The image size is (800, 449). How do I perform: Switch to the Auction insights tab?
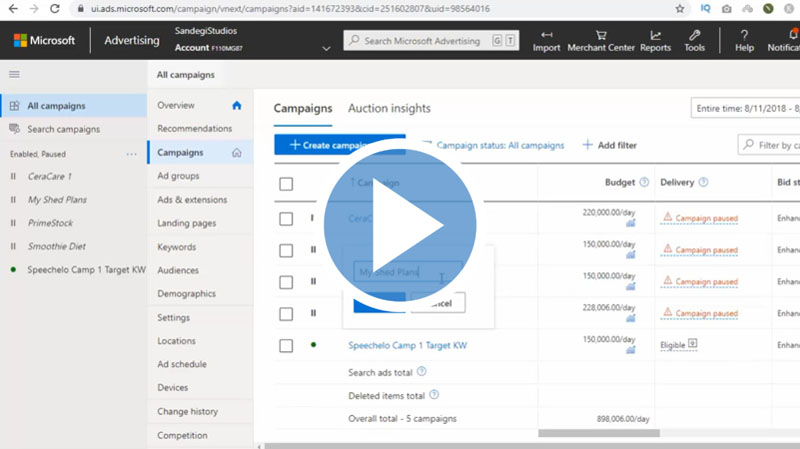389,108
